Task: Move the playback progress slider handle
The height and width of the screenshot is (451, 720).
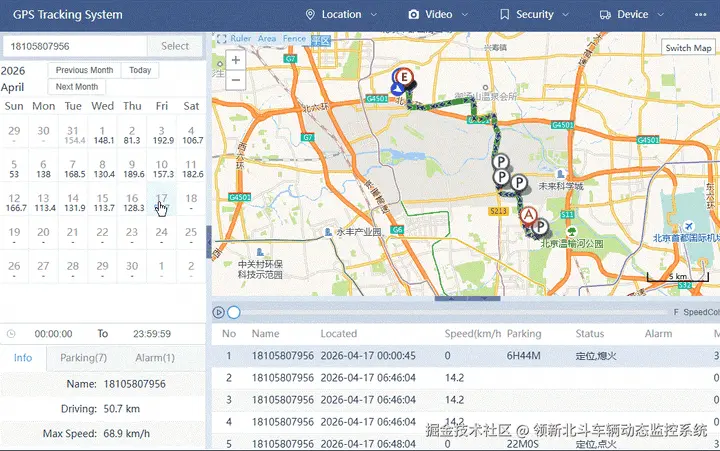Action: (234, 313)
